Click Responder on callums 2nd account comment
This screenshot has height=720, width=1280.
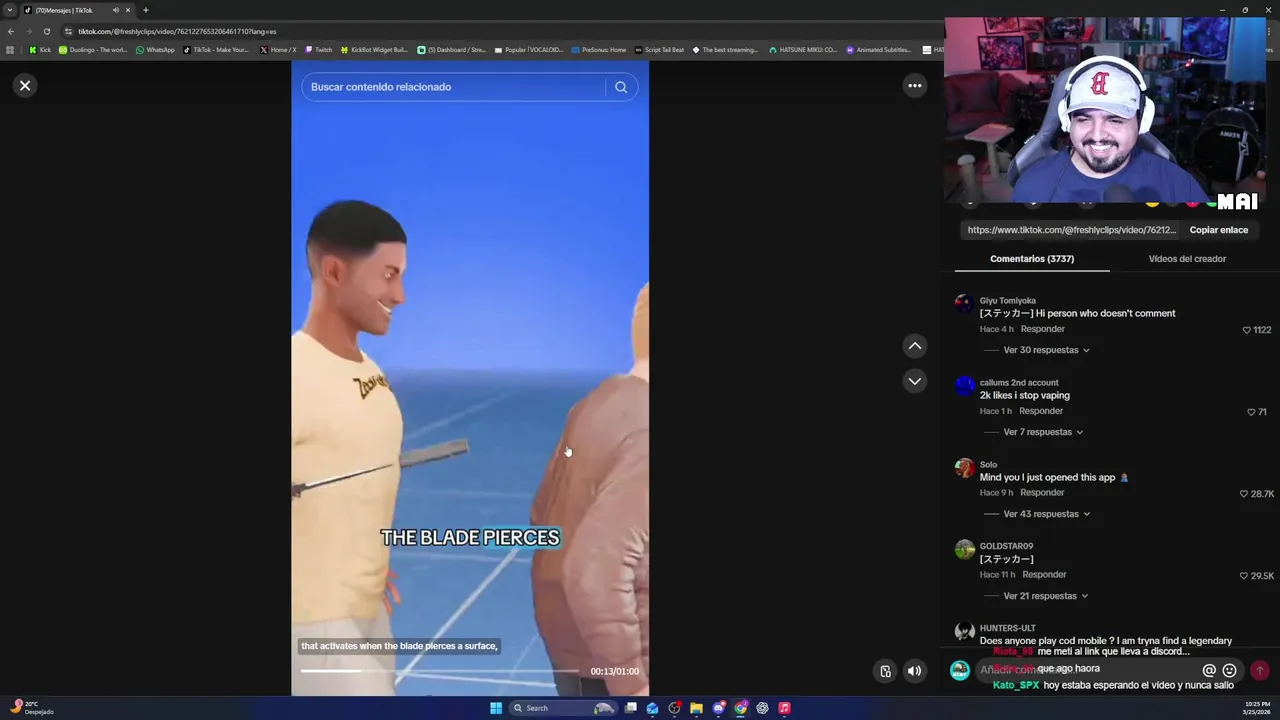click(1041, 411)
